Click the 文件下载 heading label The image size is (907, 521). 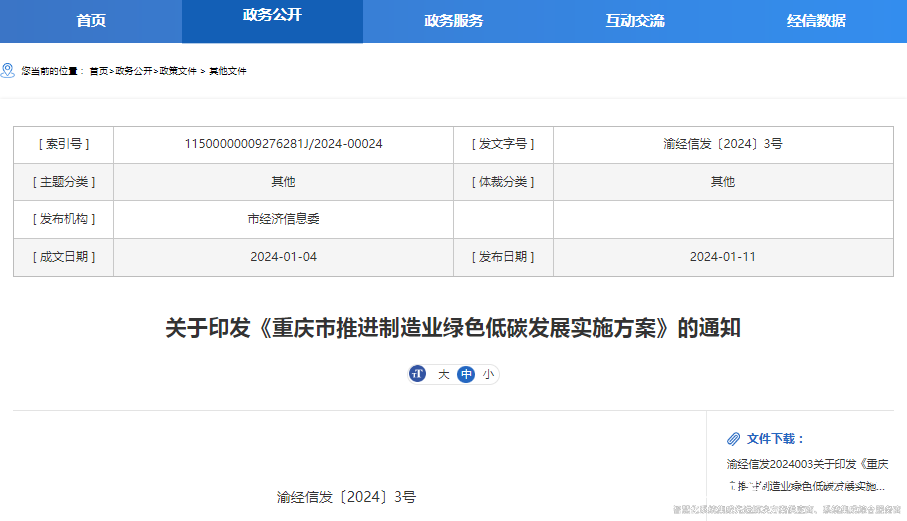pyautogui.click(x=775, y=439)
